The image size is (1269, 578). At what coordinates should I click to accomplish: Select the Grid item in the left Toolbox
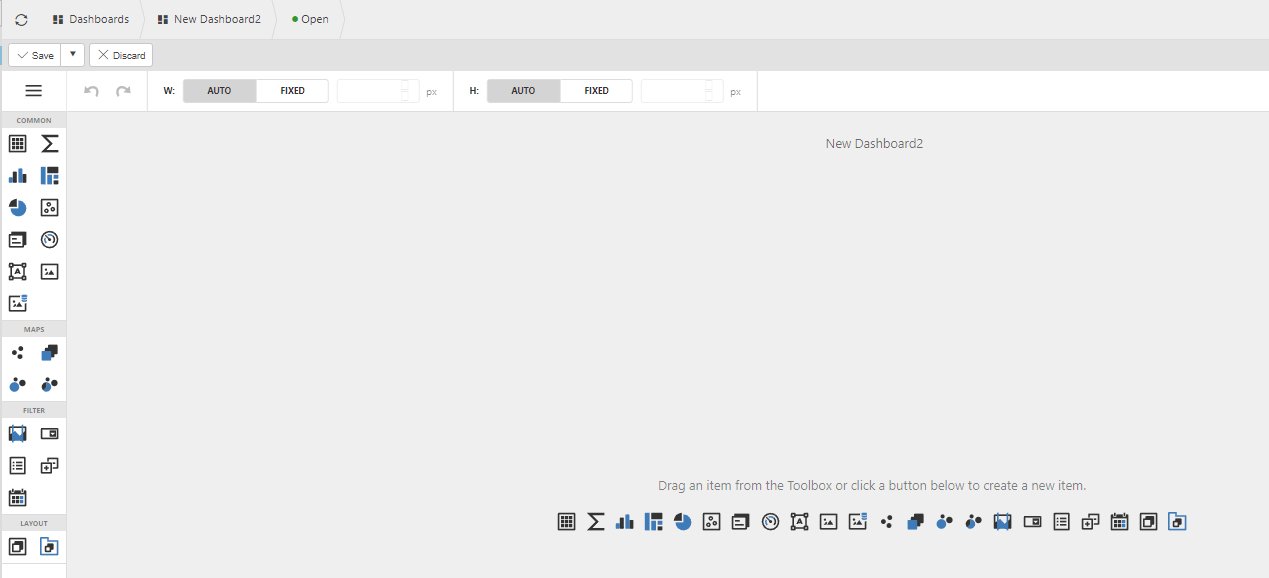[18, 144]
